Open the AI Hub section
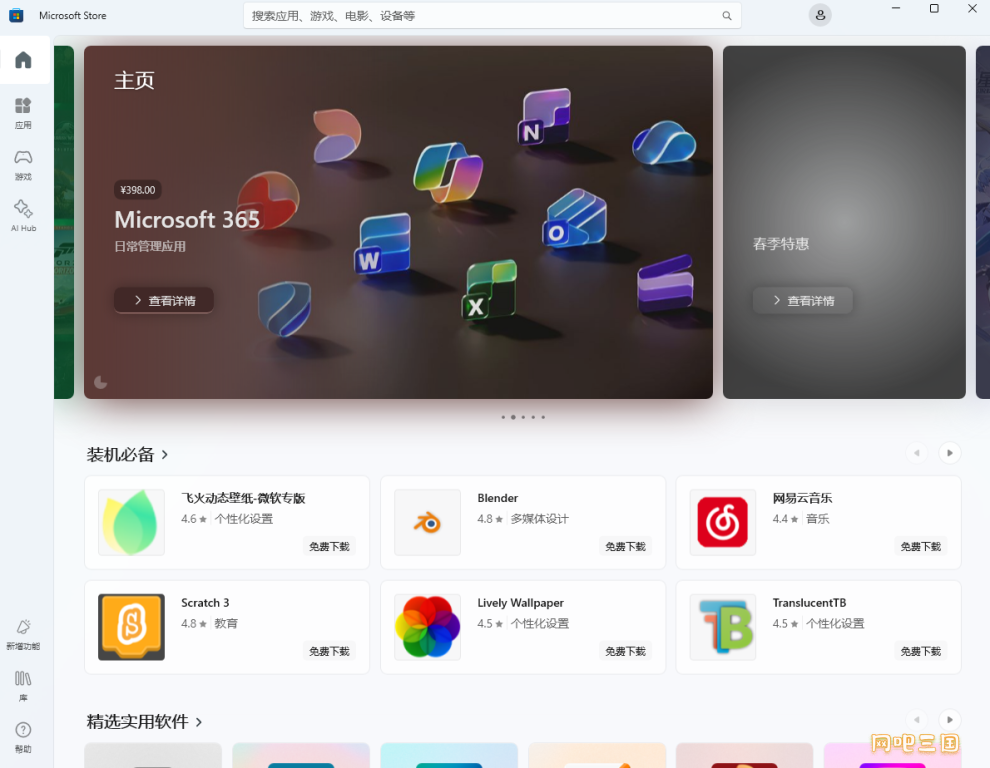Viewport: 990px width, 768px height. (x=23, y=216)
